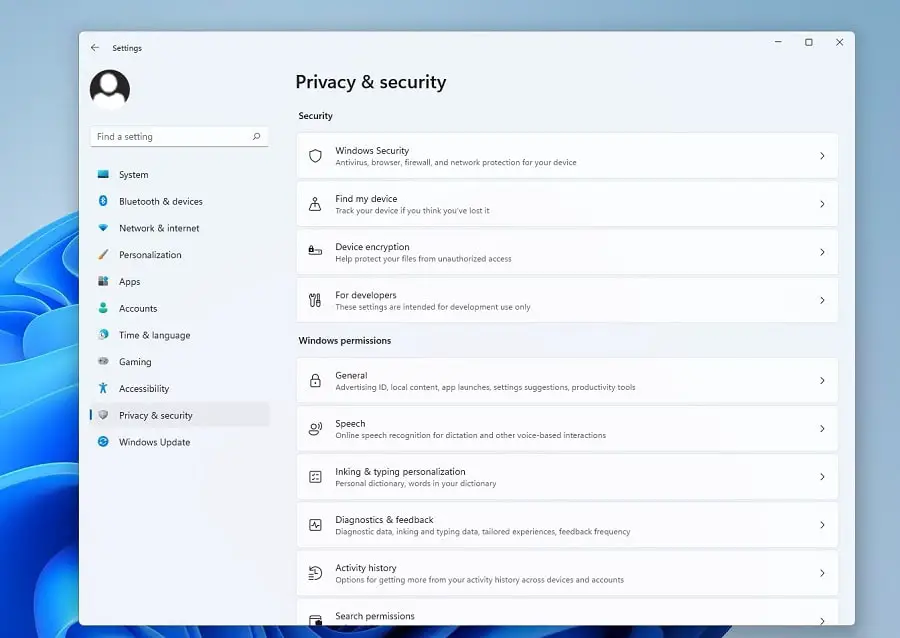900x638 pixels.
Task: Expand Find my device chevron
Action: click(x=822, y=204)
